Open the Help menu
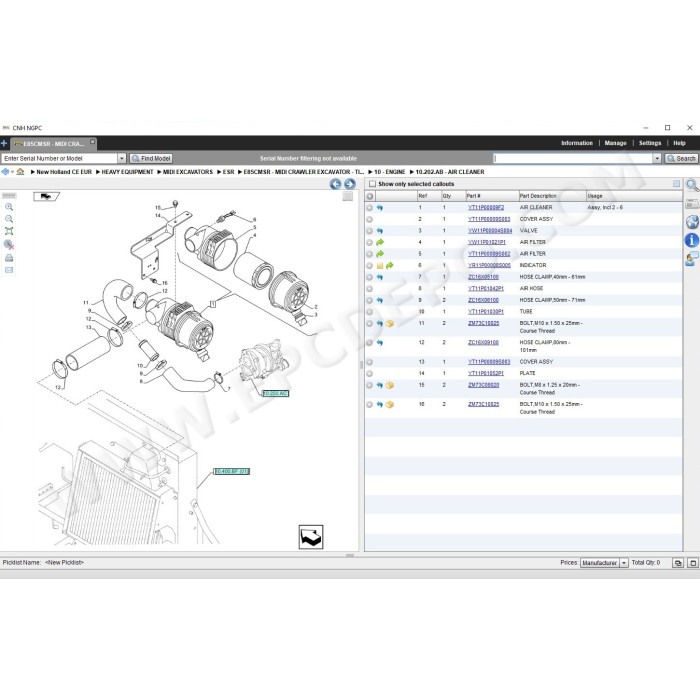 tap(679, 143)
